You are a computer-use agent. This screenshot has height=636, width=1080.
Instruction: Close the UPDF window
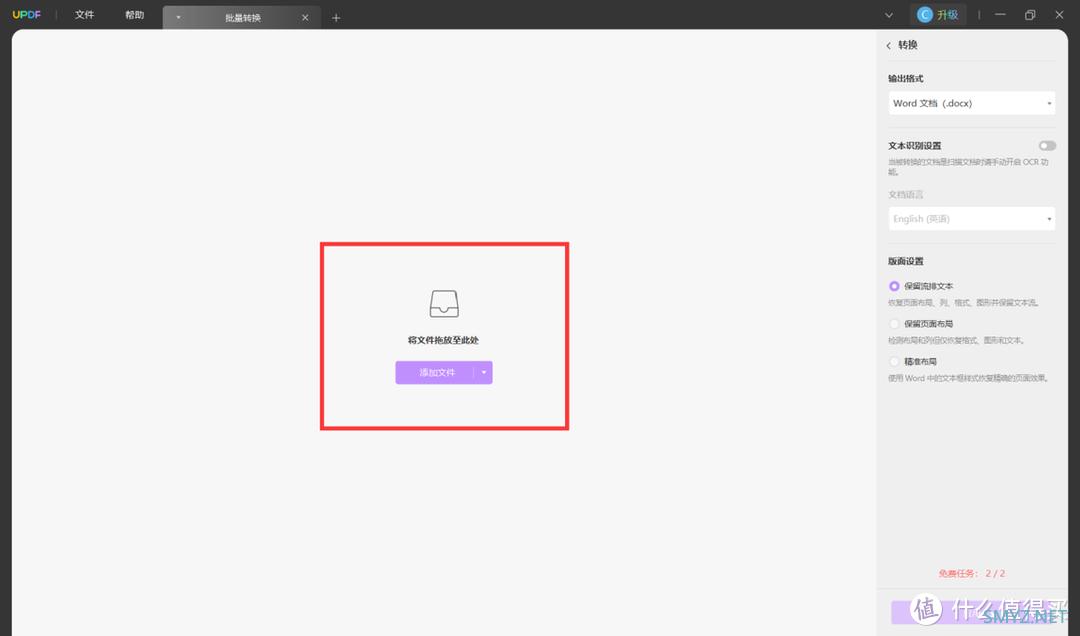1059,14
